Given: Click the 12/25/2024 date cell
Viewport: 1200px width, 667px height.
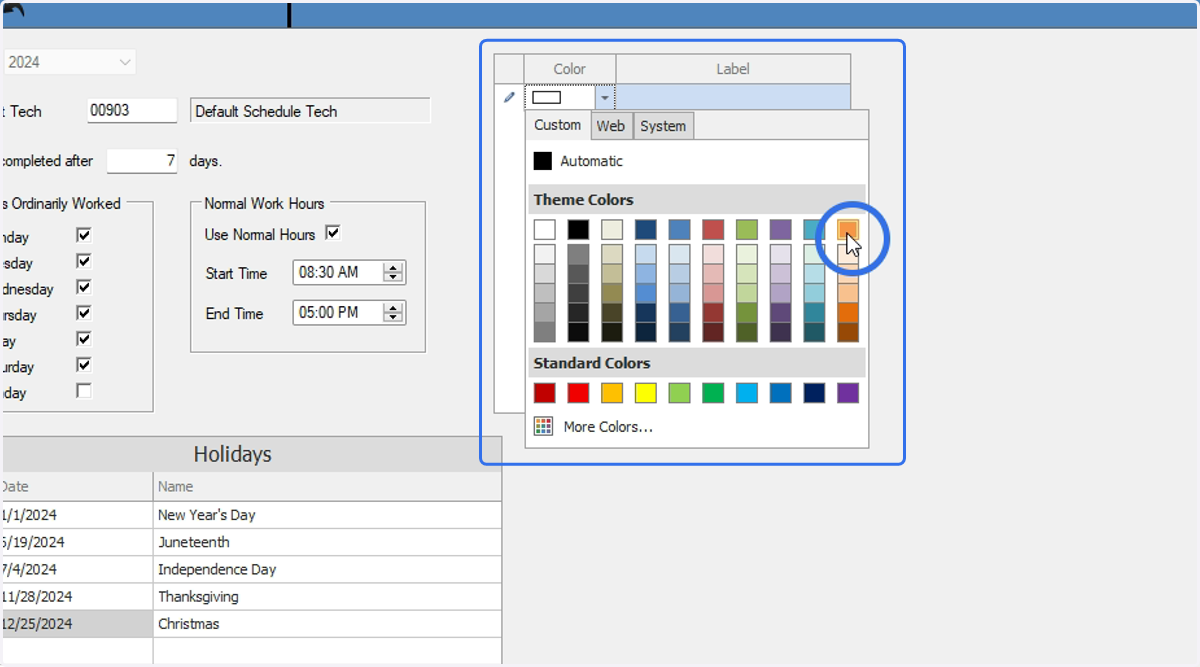Looking at the screenshot, I should [77, 623].
